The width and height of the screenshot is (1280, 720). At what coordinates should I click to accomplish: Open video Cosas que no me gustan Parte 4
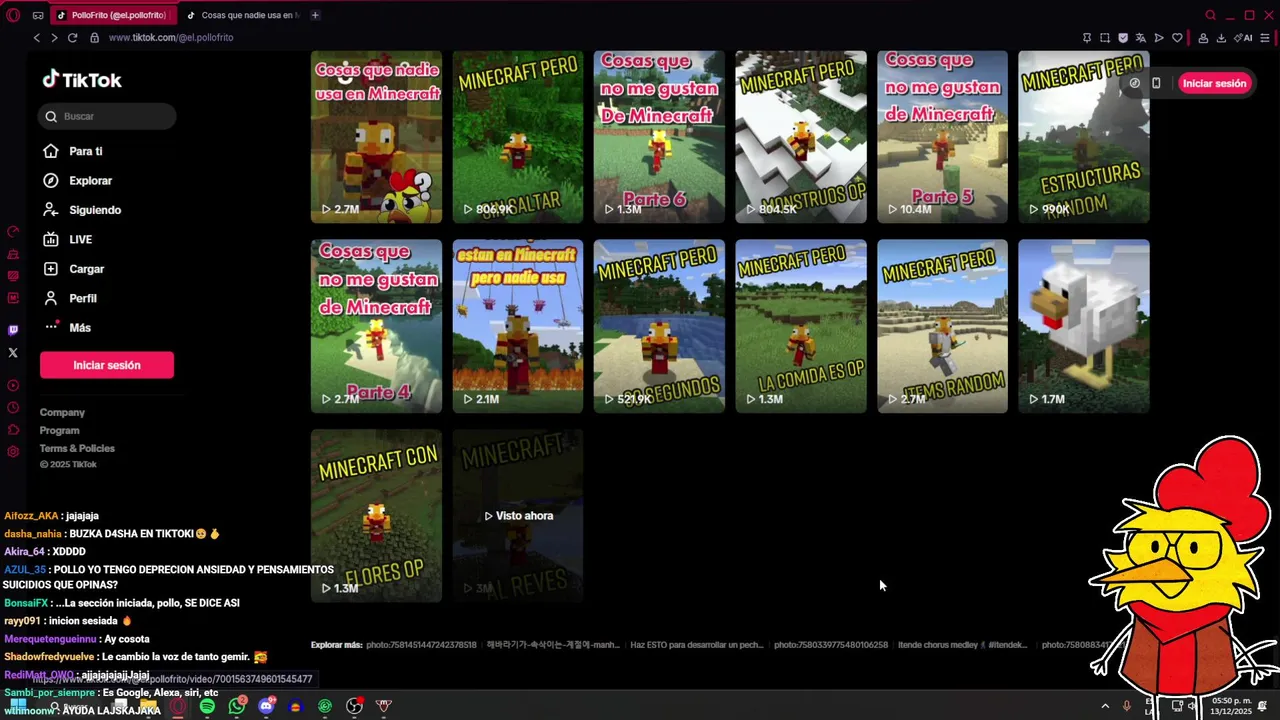tap(376, 326)
